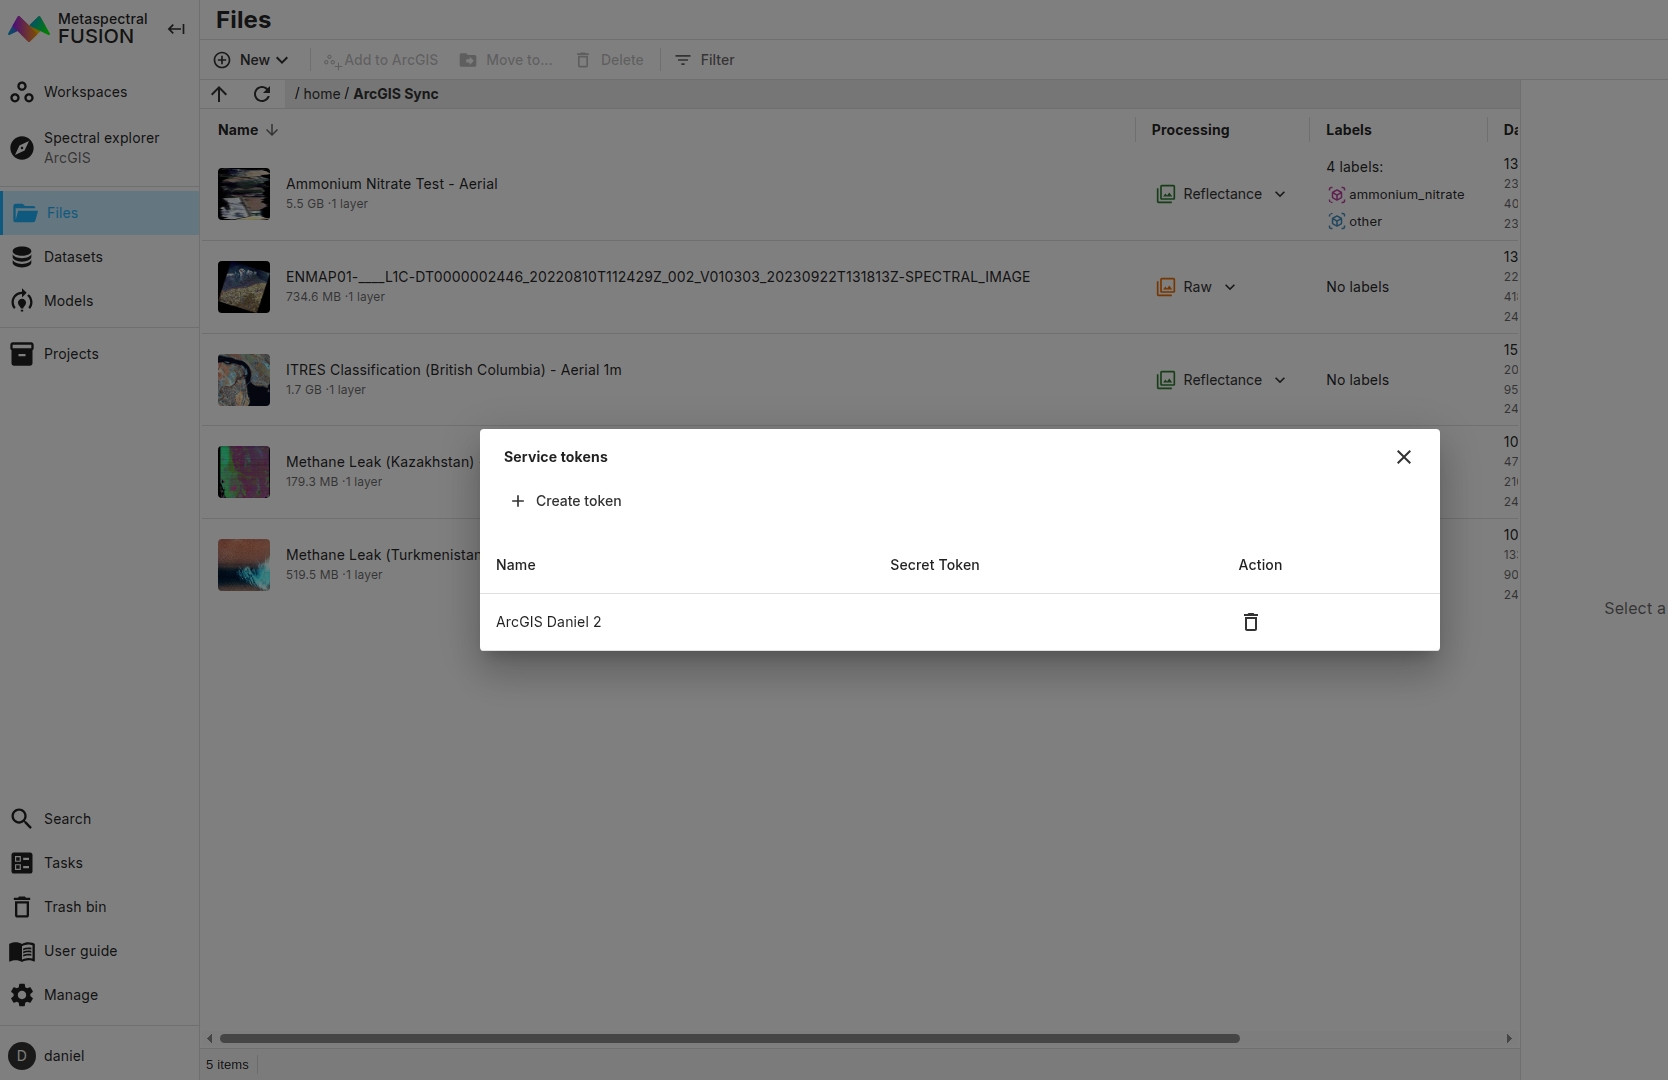This screenshot has width=1668, height=1080.
Task: Open the Datasets section
Action: (x=73, y=257)
